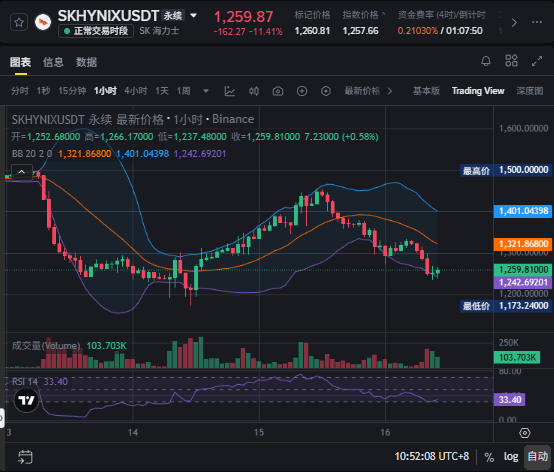Toggle the log scale button
The width and height of the screenshot is (554, 472).
click(511, 456)
